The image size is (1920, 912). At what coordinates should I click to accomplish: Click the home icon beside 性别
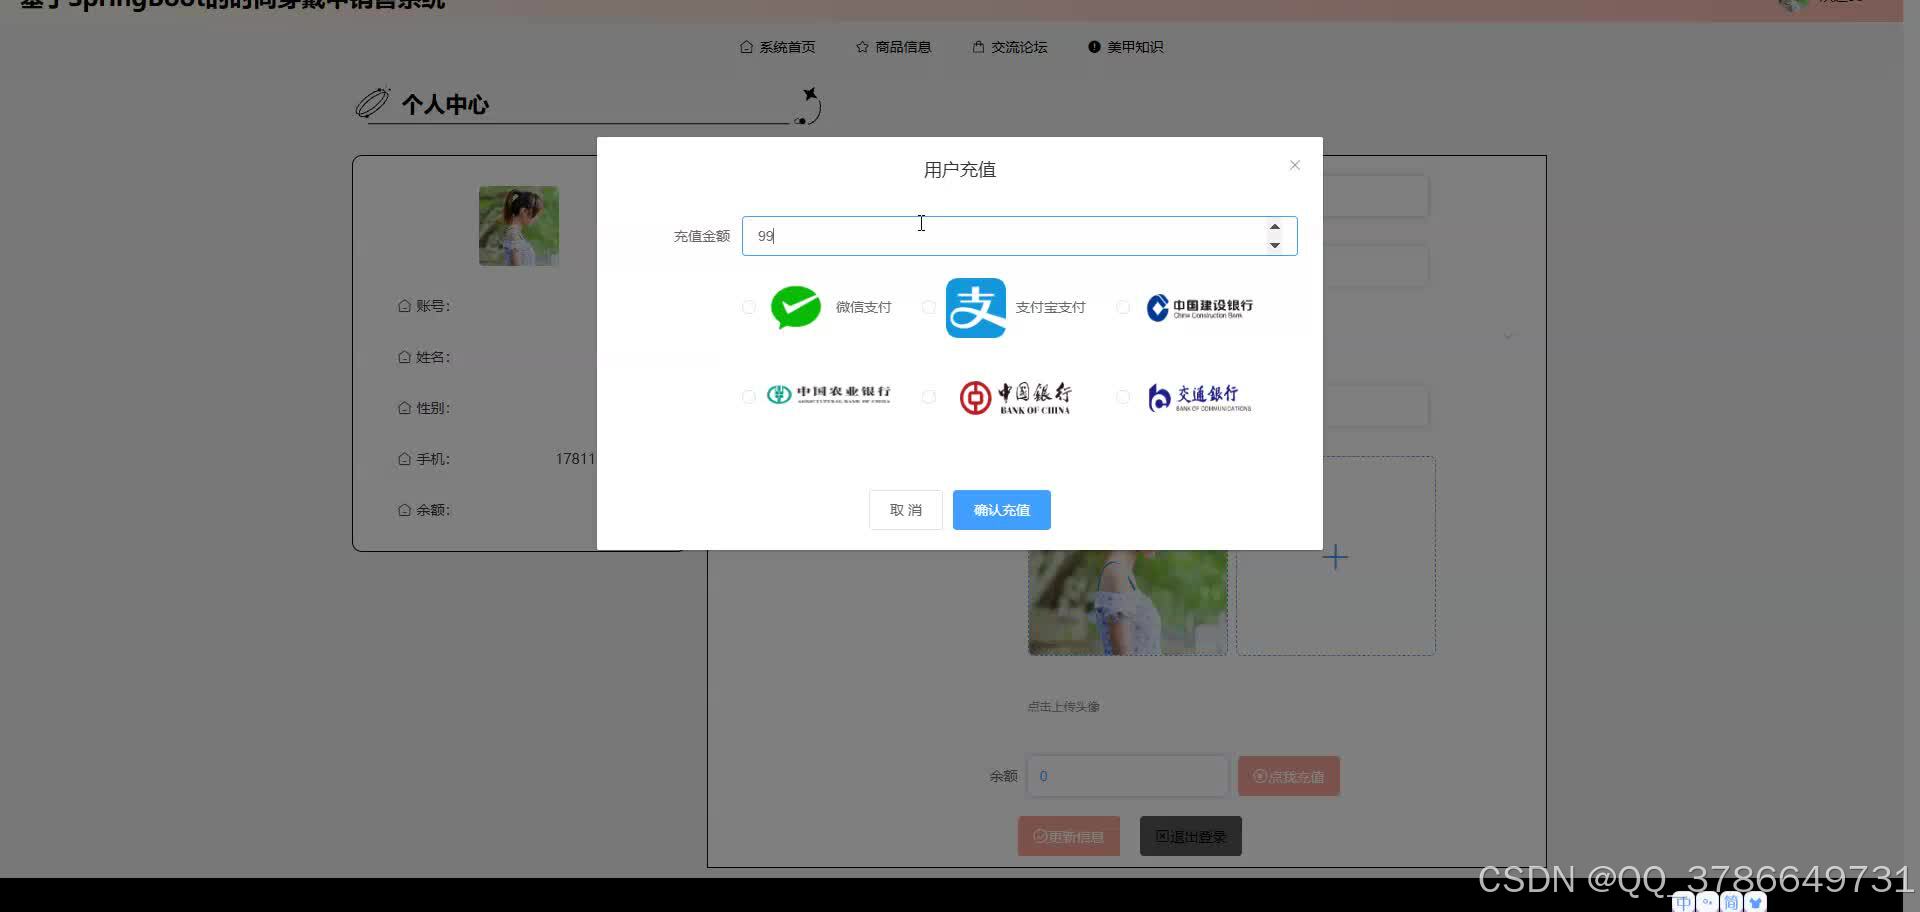coord(404,408)
